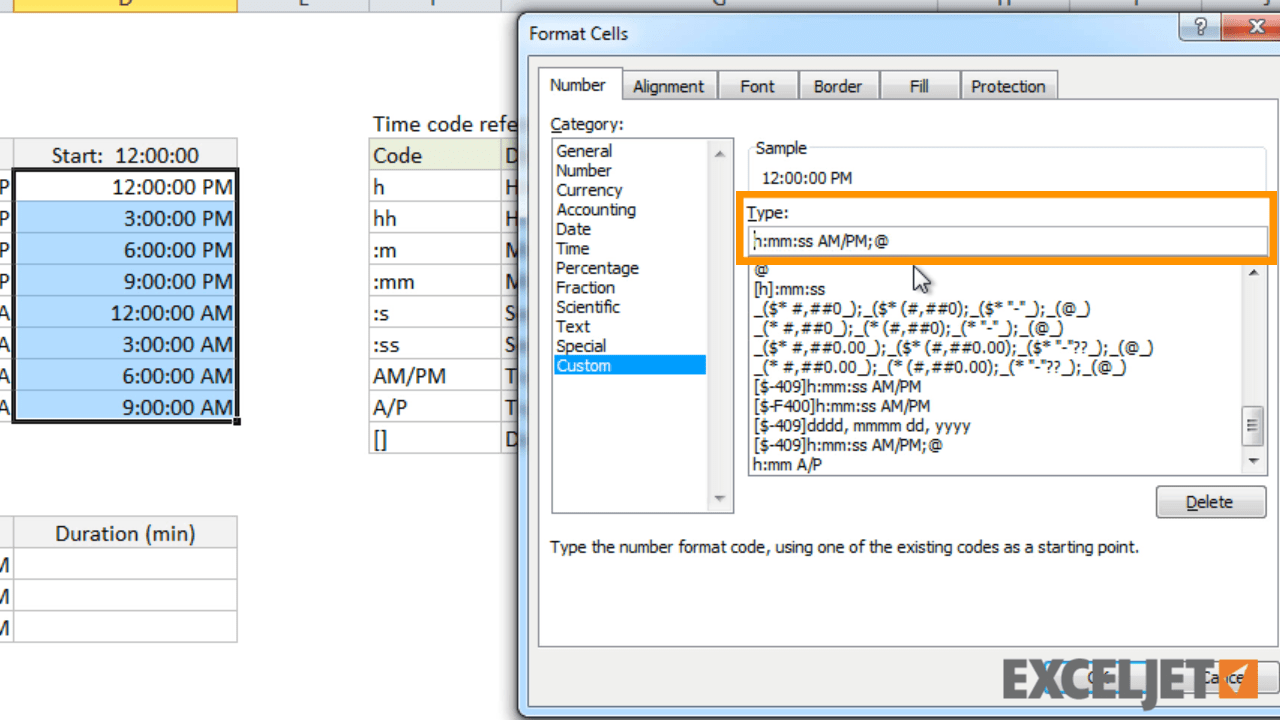This screenshot has width=1280, height=720.
Task: Click the down arrow on the category scrollbar
Action: point(719,498)
